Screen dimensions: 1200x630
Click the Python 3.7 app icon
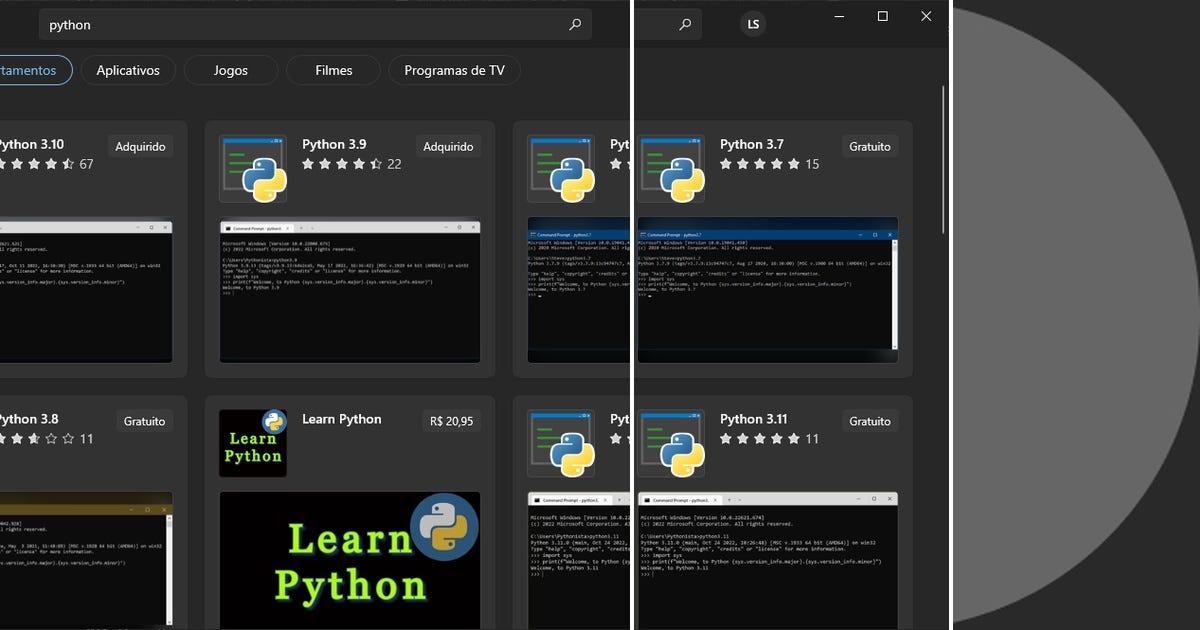671,166
